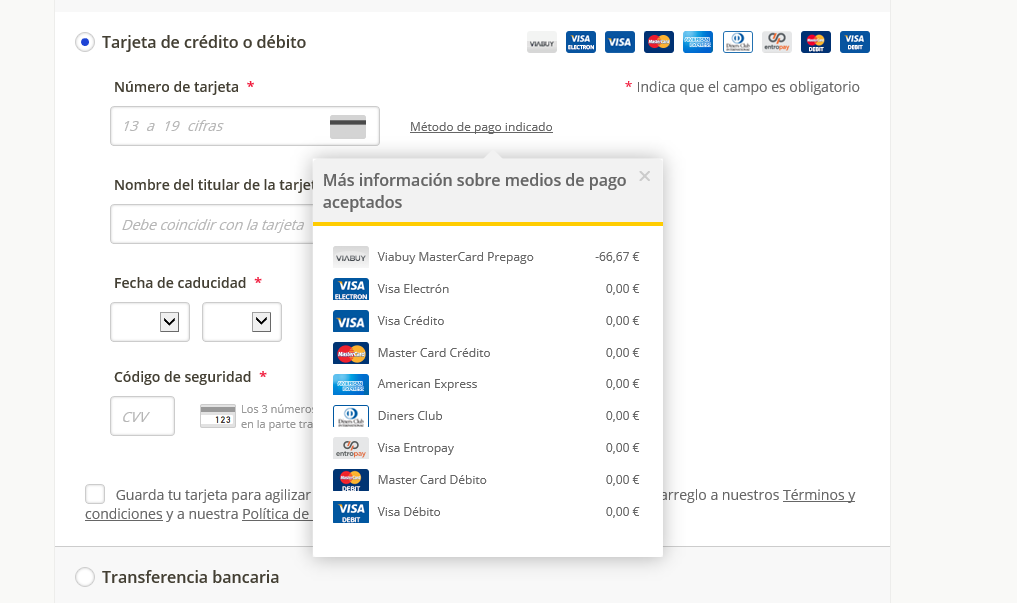Click Viabuy icon in the popup list
This screenshot has width=1017, height=603.
coord(351,257)
